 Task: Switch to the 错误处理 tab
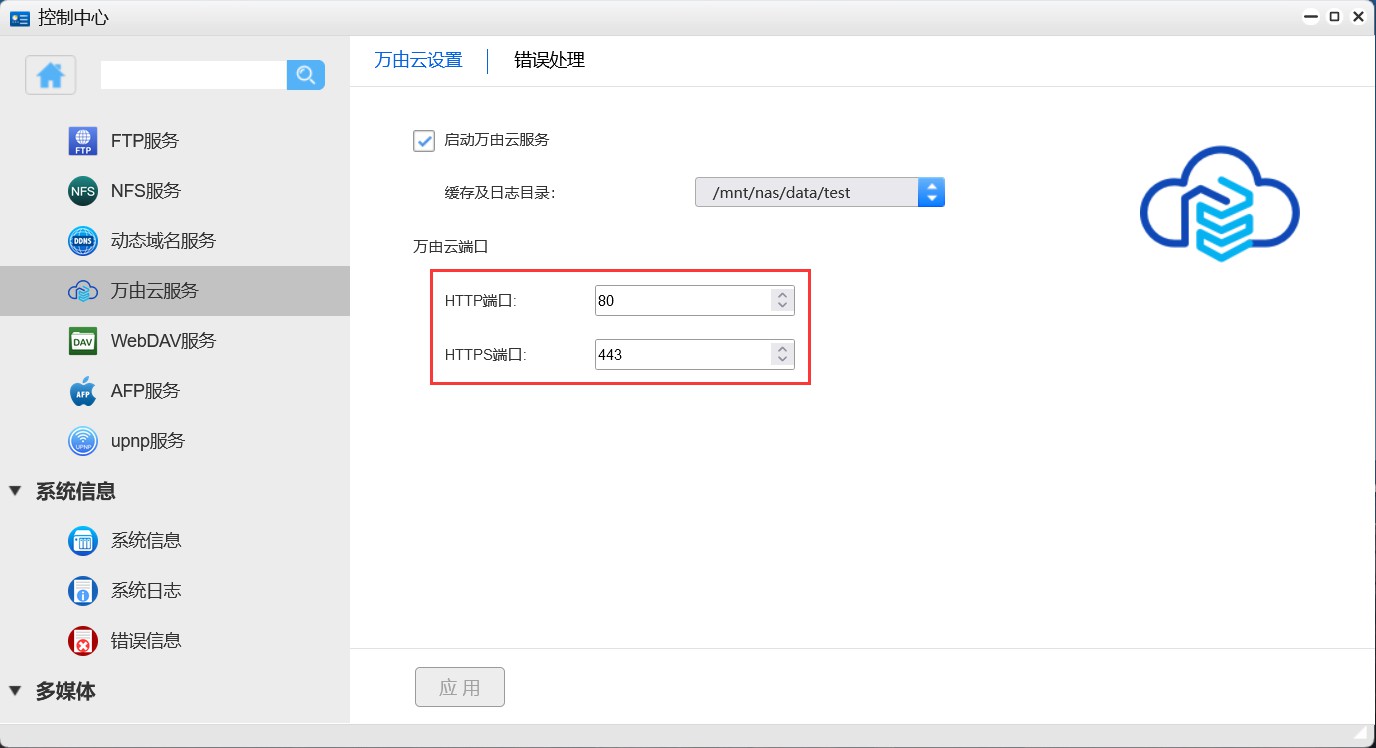pyautogui.click(x=549, y=60)
